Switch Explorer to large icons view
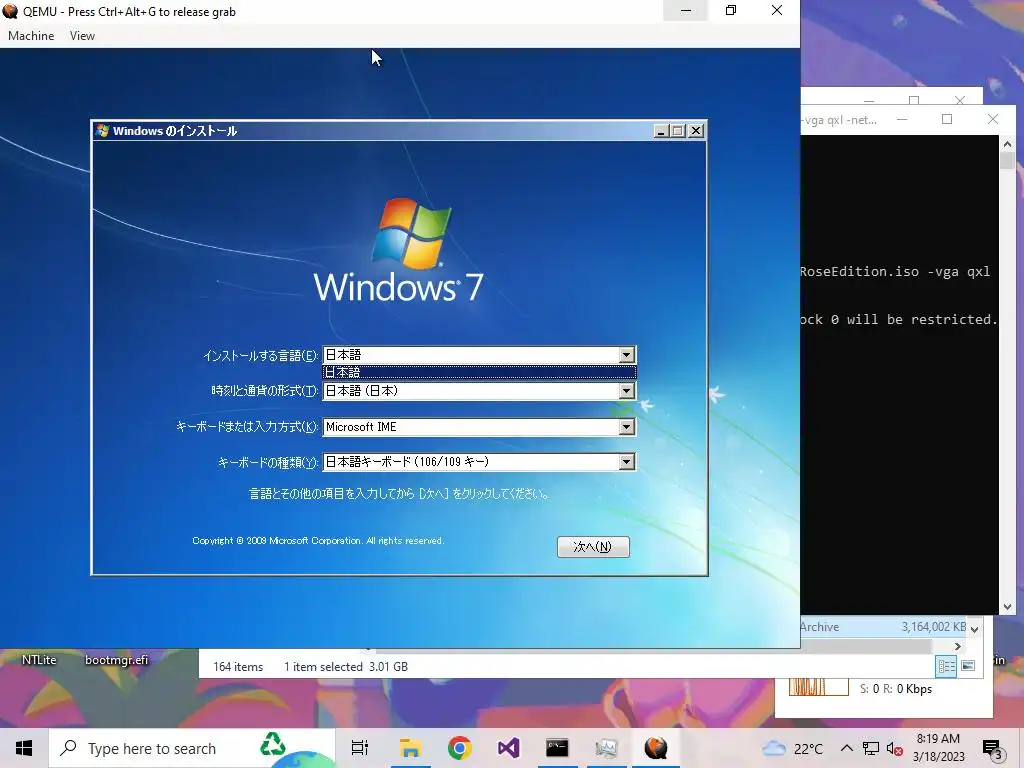1024x768 pixels. pos(968,666)
